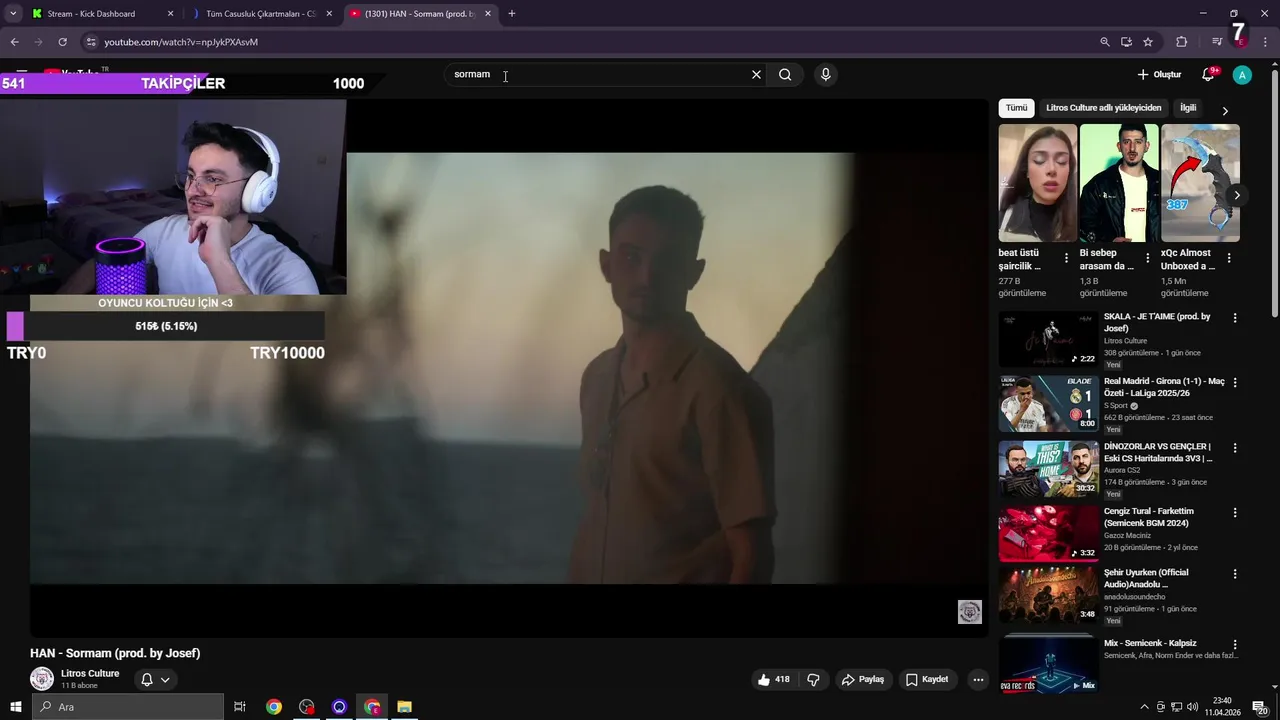Open options for Şehir Uyurken video
The height and width of the screenshot is (720, 1280).
[x=1235, y=574]
